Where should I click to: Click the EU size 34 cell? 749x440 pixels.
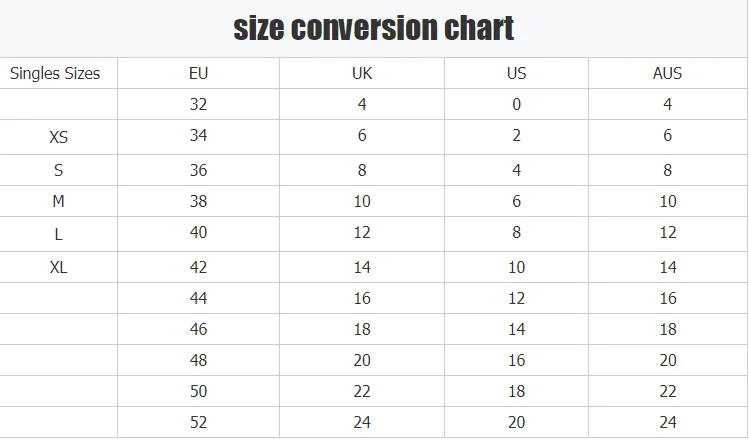(198, 136)
